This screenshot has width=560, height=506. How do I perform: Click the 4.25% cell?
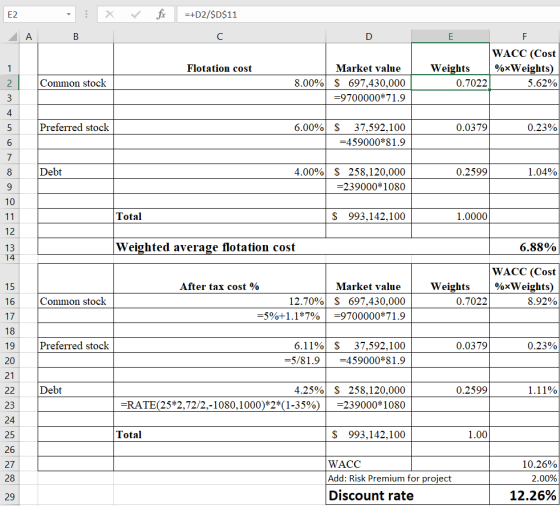pyautogui.click(x=219, y=390)
